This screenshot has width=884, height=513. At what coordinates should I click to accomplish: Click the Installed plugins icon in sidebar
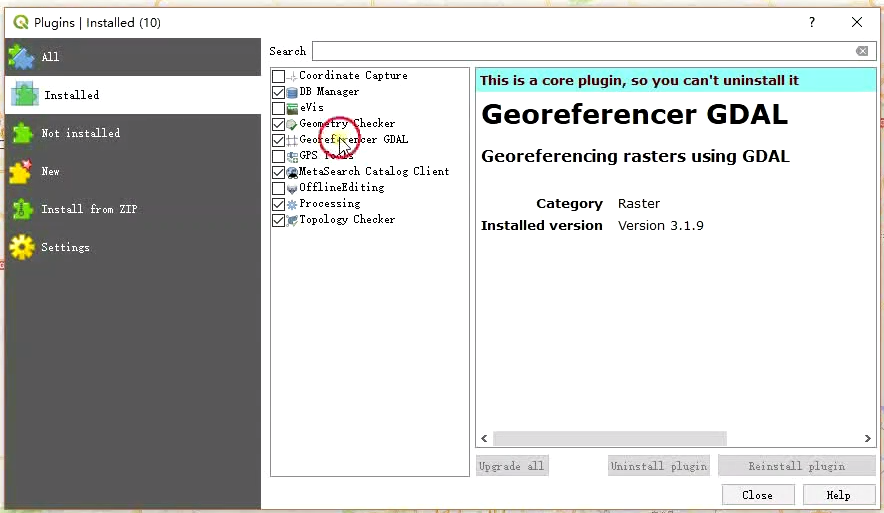[x=24, y=95]
